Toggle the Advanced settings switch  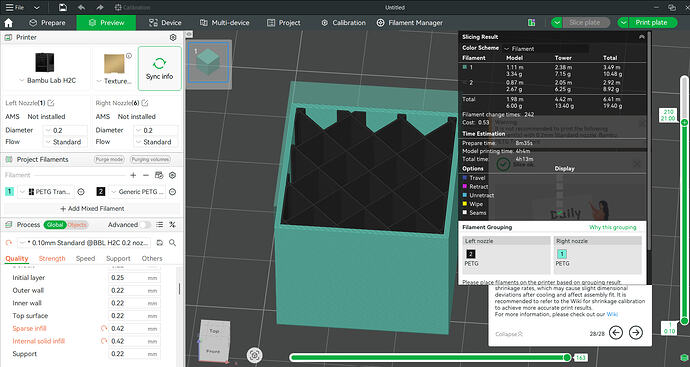point(145,225)
